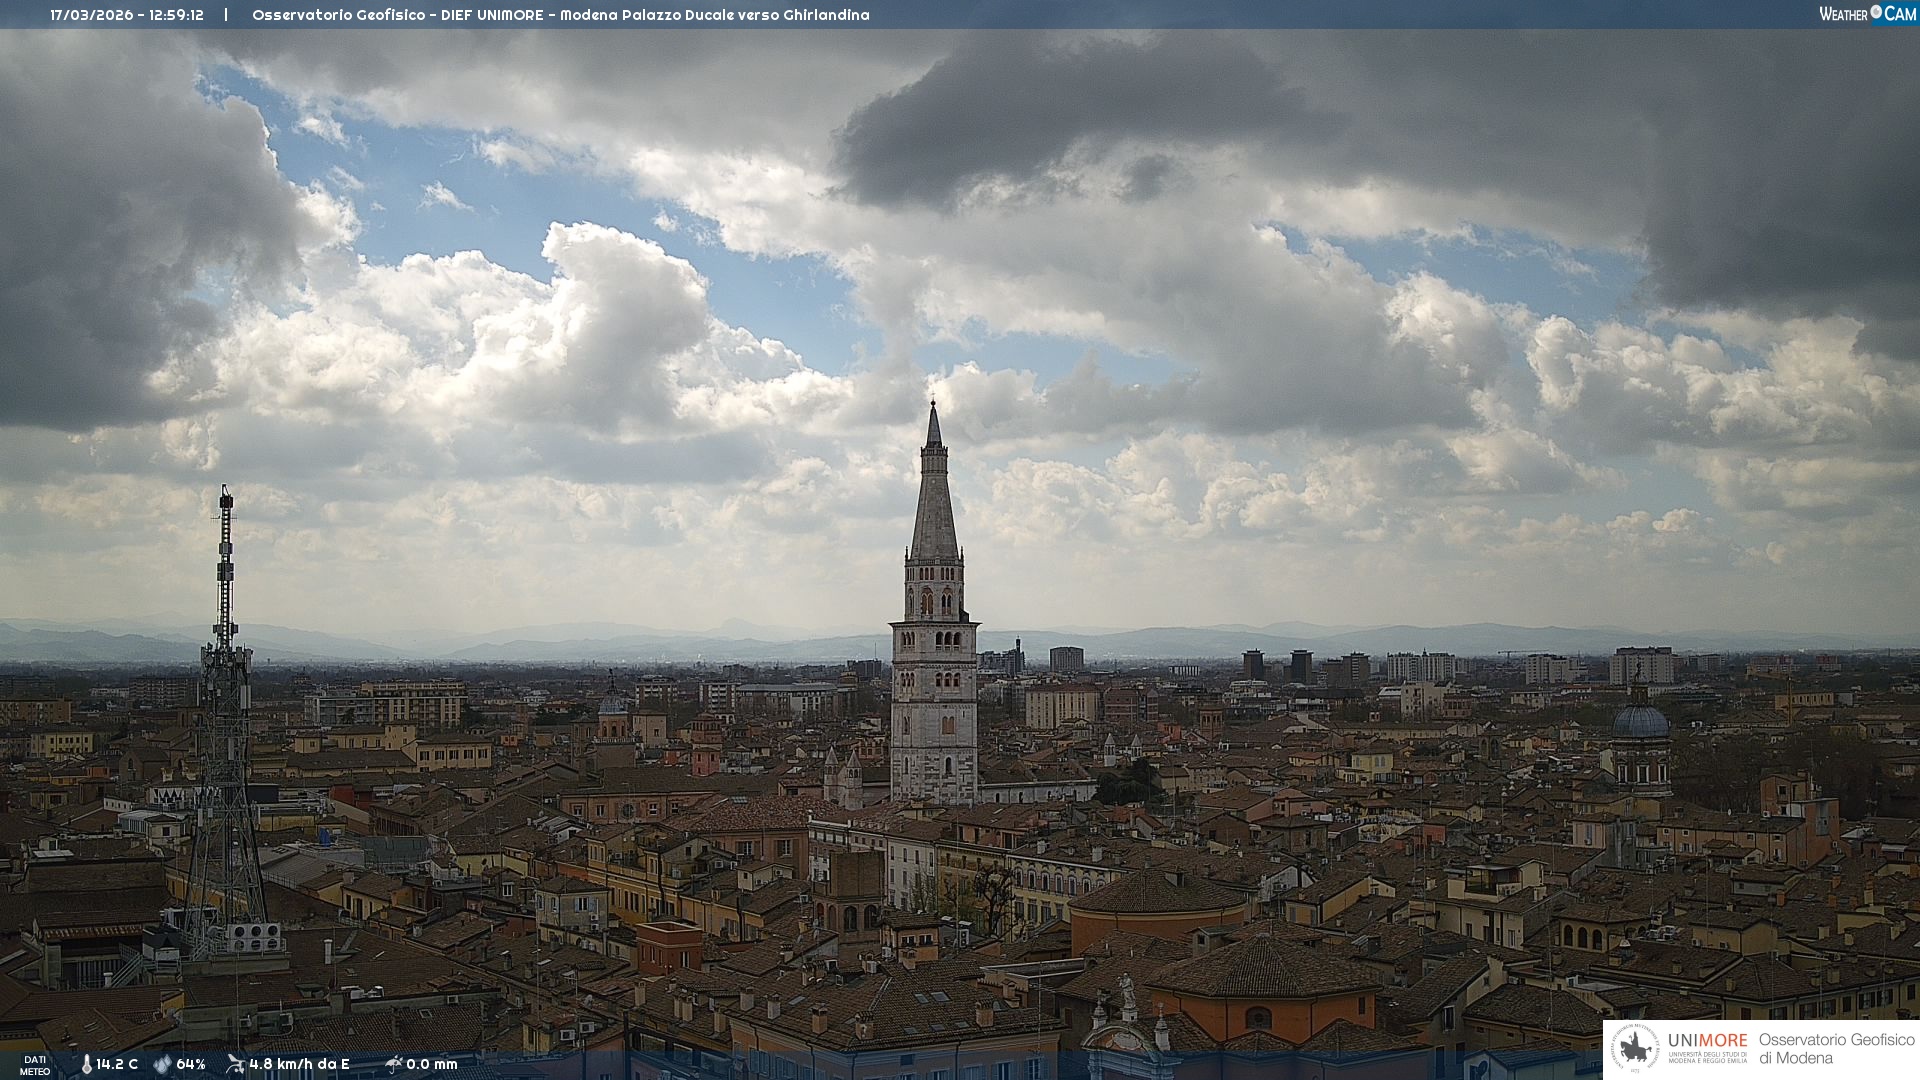Click Osservatorio Geofisico di Modena text
1920x1080 pixels.
(x=1836, y=1049)
